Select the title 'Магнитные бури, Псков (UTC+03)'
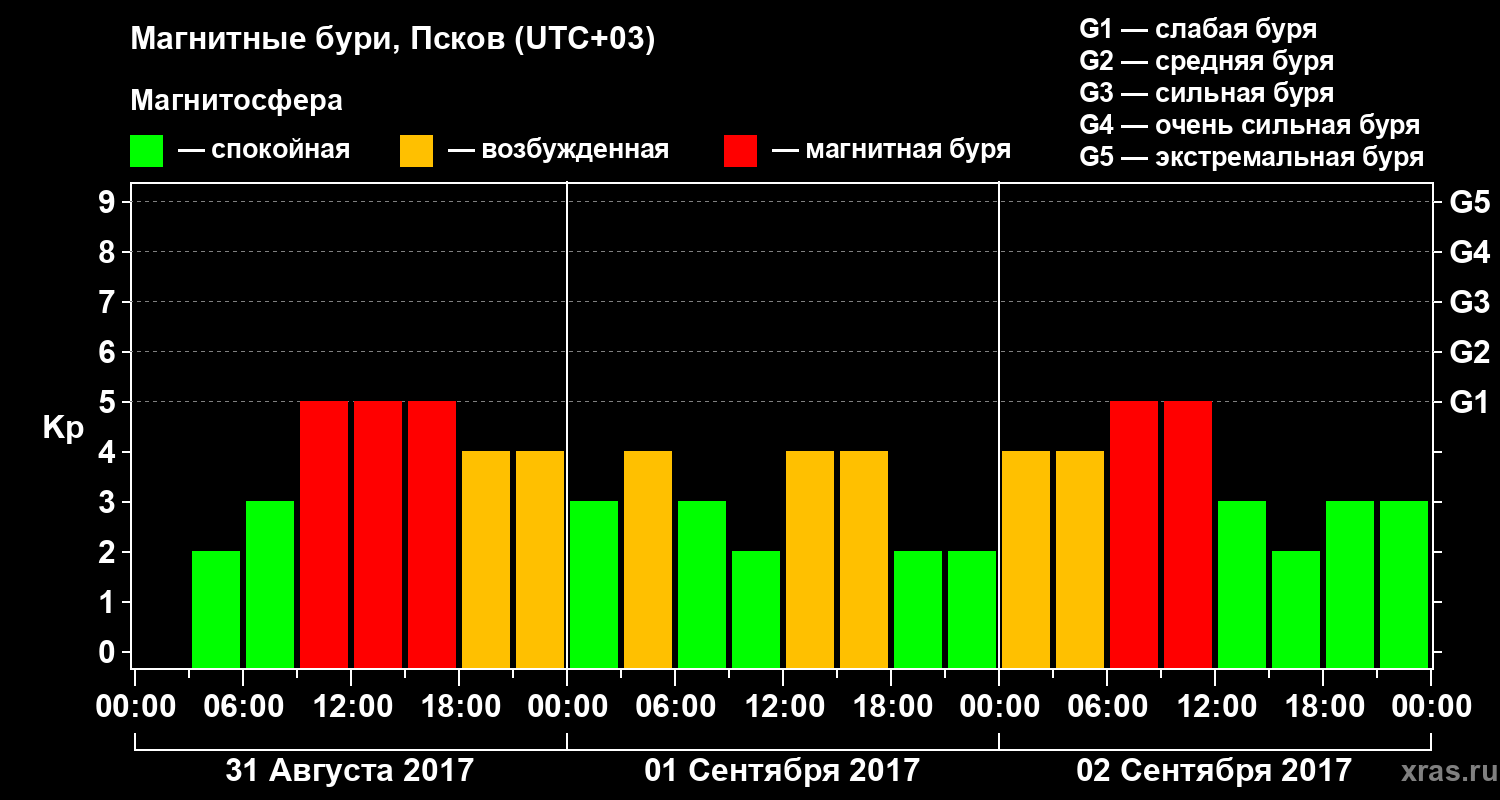 pos(393,41)
